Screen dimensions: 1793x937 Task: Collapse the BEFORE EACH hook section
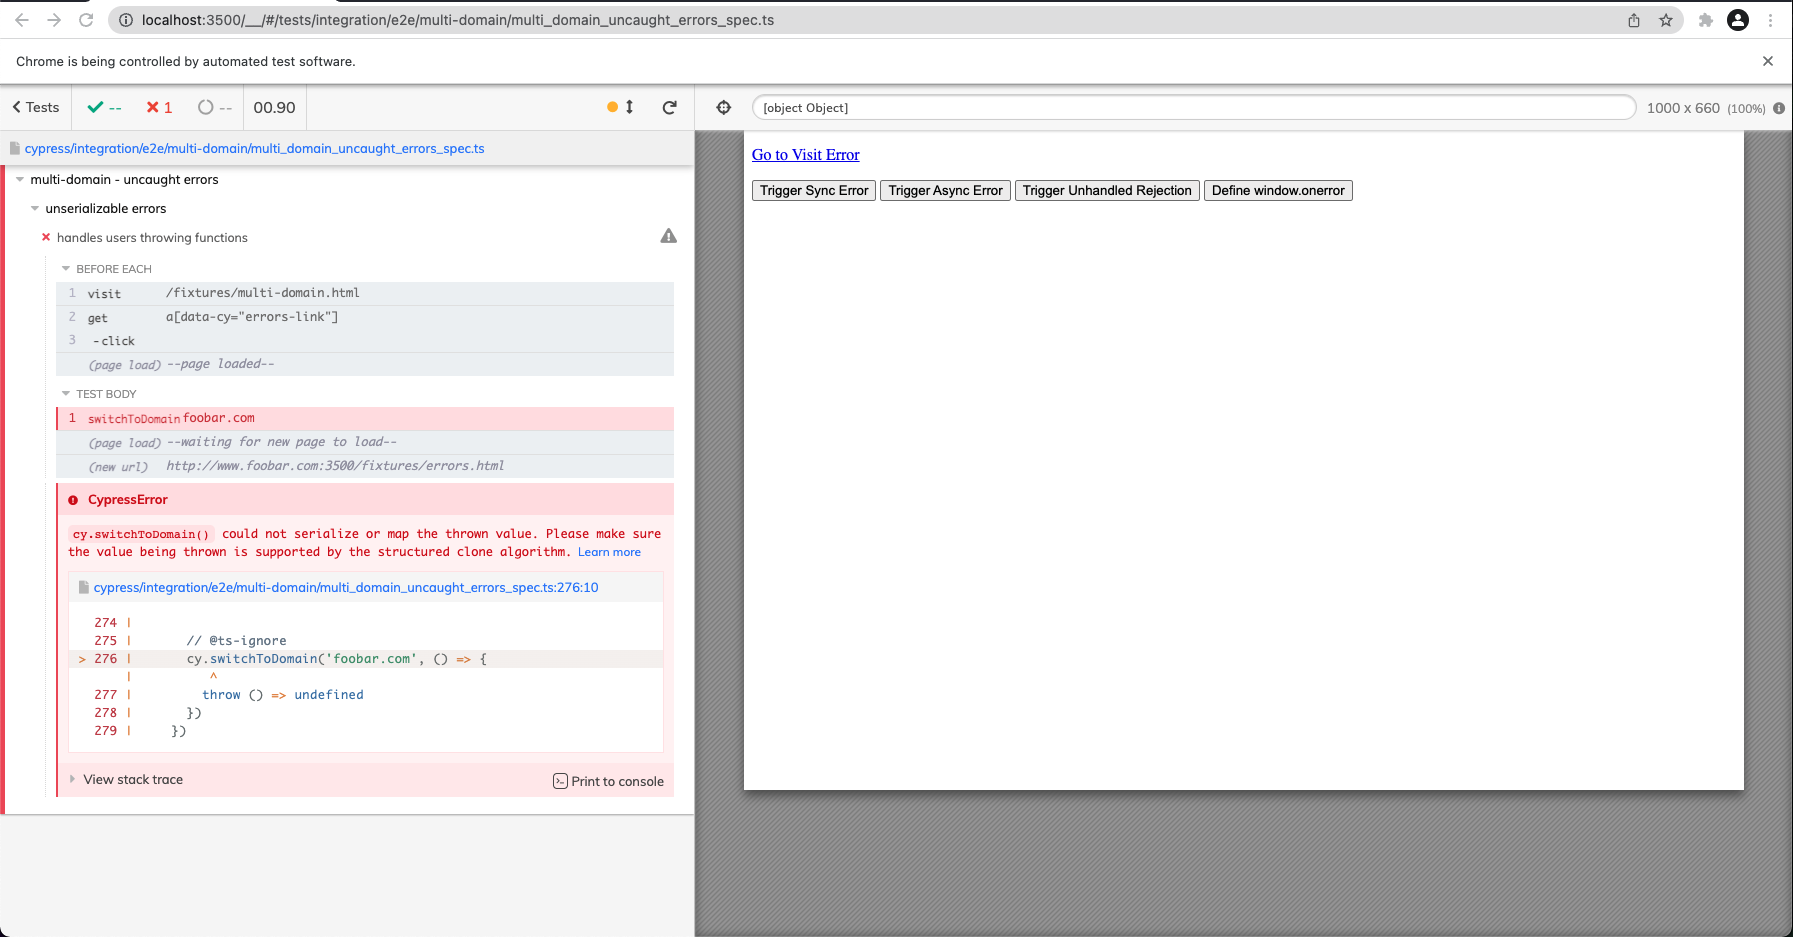113,269
